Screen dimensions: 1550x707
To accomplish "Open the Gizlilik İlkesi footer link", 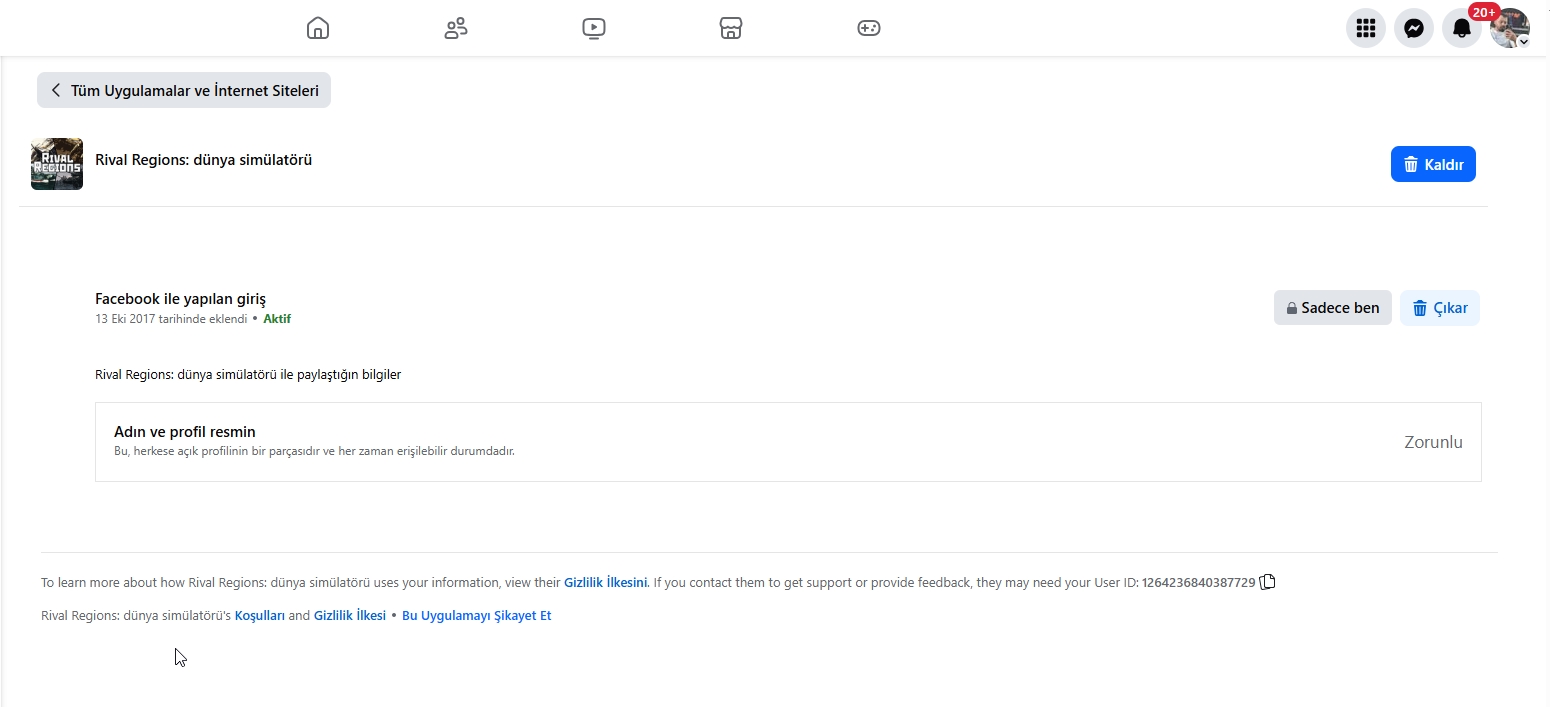I will [x=350, y=616].
